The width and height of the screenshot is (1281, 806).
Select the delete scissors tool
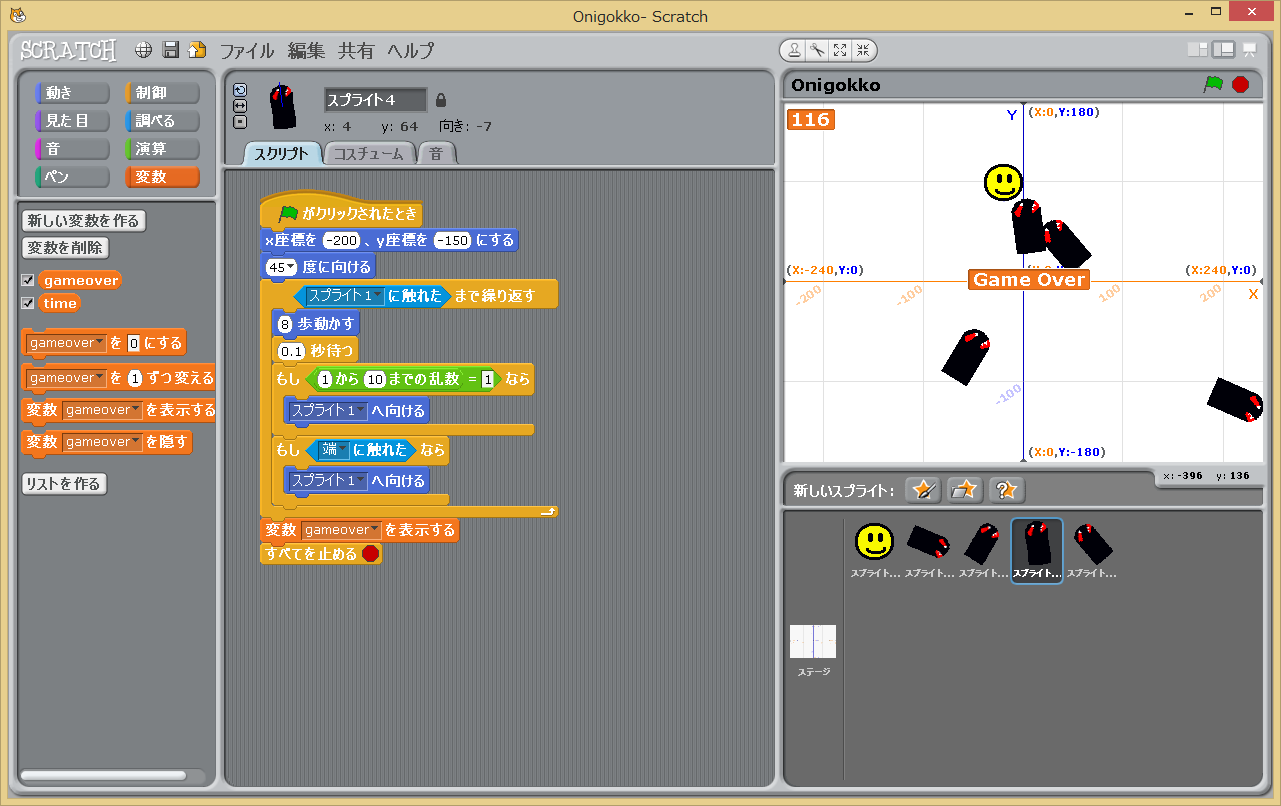(817, 50)
